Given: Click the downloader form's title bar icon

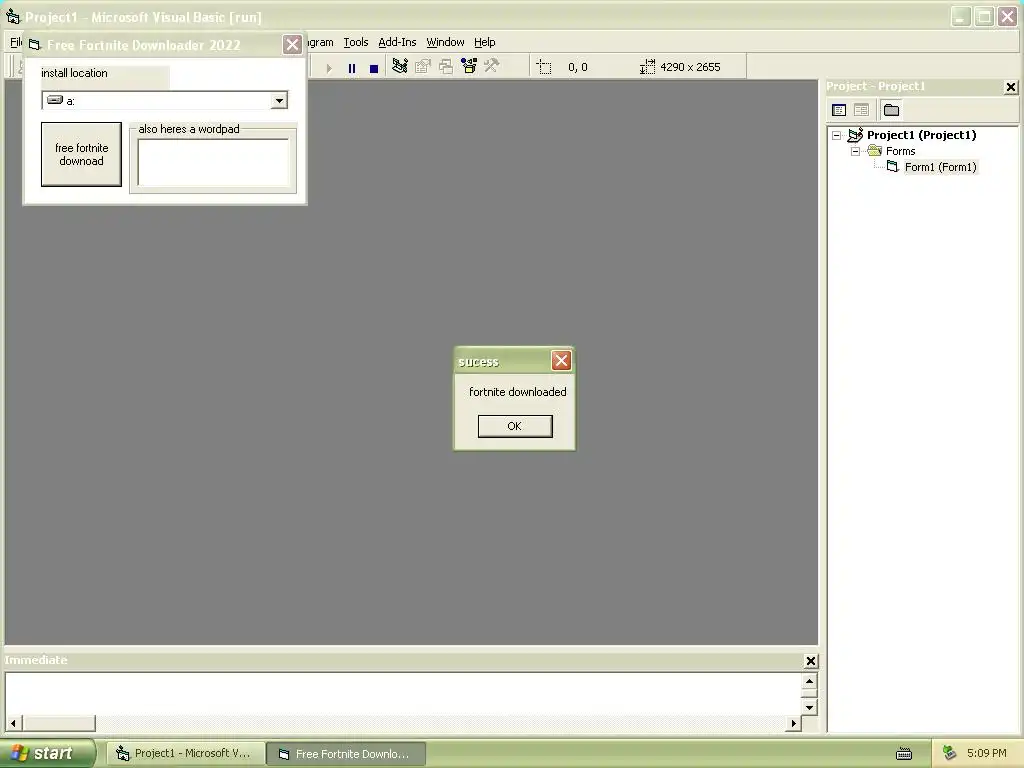Looking at the screenshot, I should coord(35,44).
